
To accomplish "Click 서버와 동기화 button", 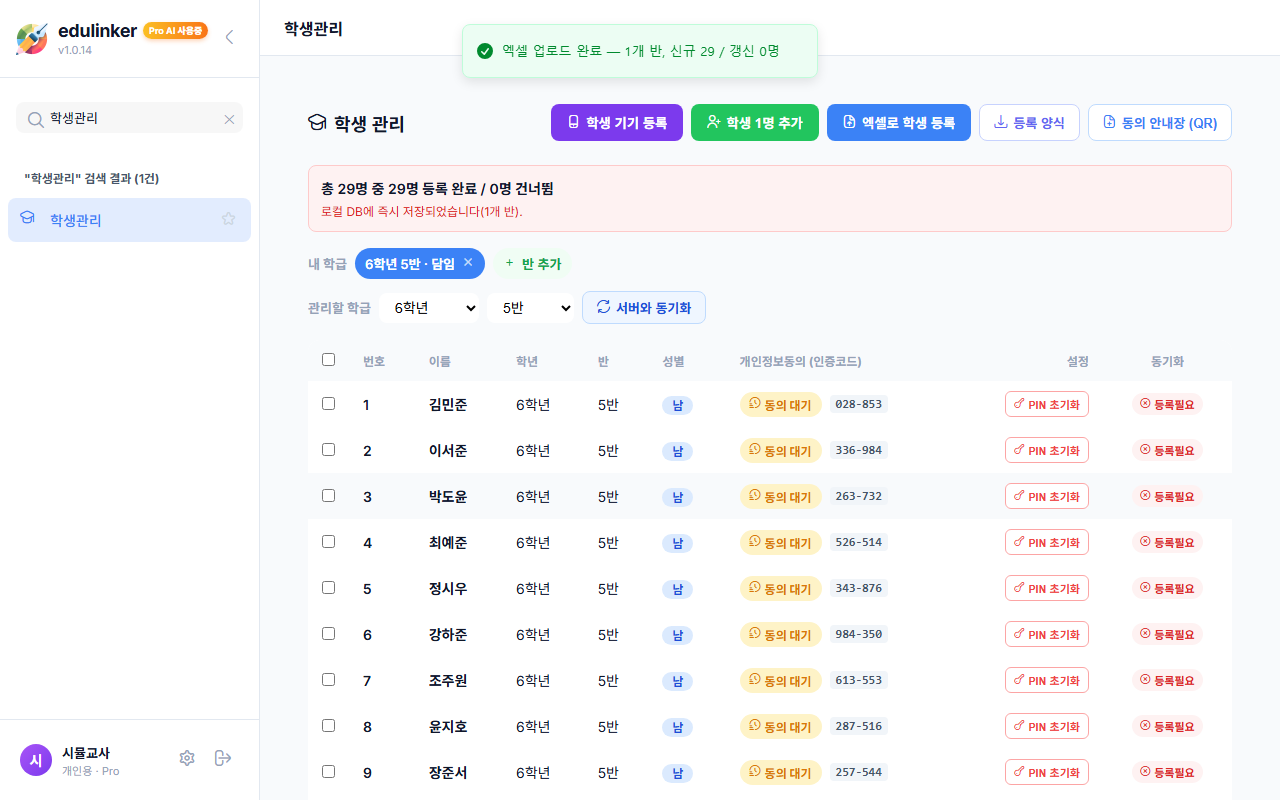I will [x=644, y=307].
